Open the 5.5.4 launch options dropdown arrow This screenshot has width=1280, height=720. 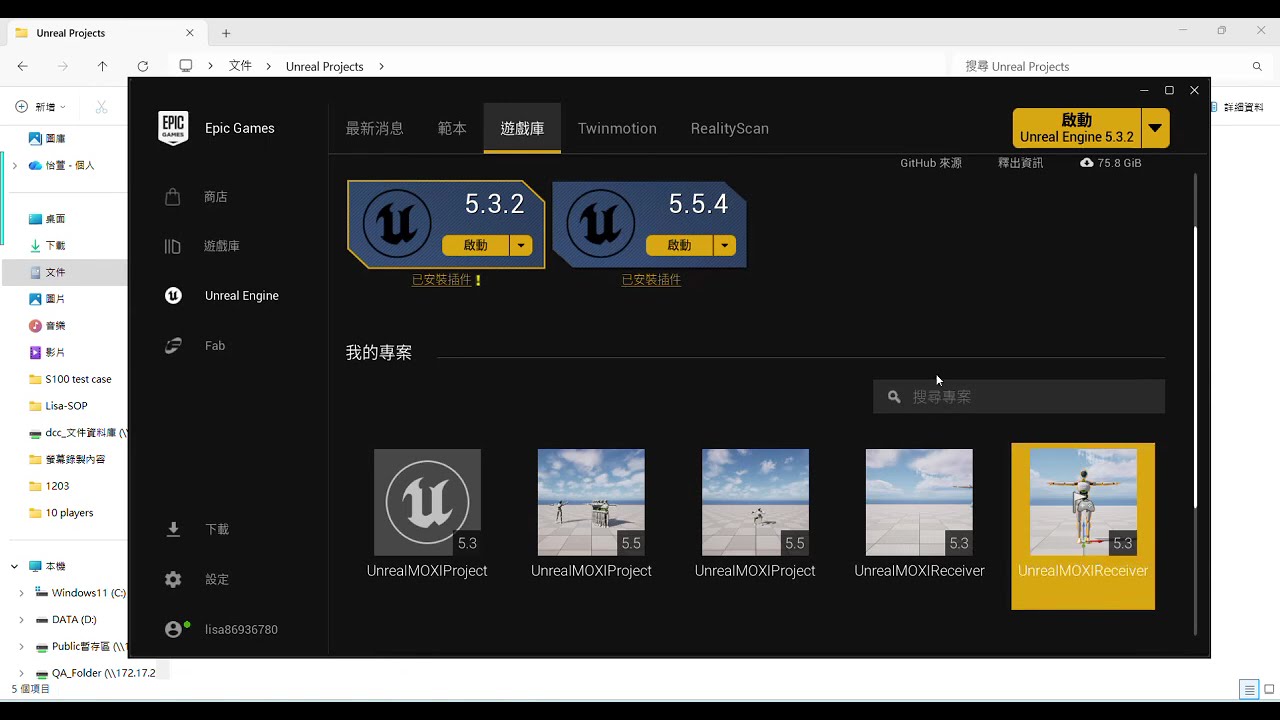[725, 245]
